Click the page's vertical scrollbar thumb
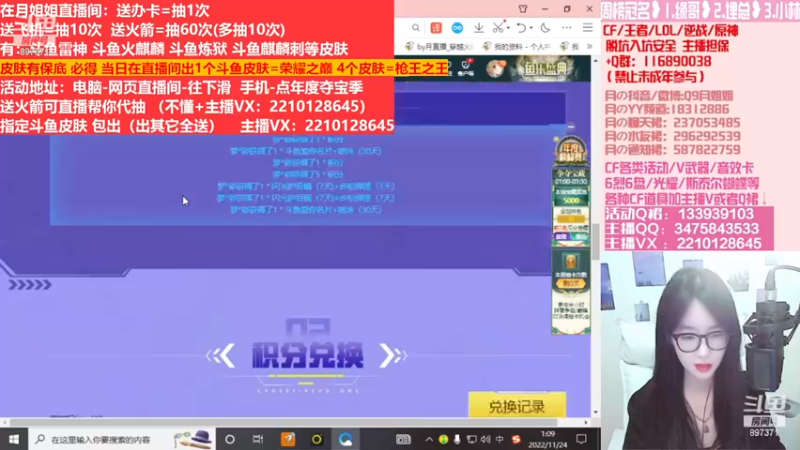The height and width of the screenshot is (450, 800). coord(595,241)
